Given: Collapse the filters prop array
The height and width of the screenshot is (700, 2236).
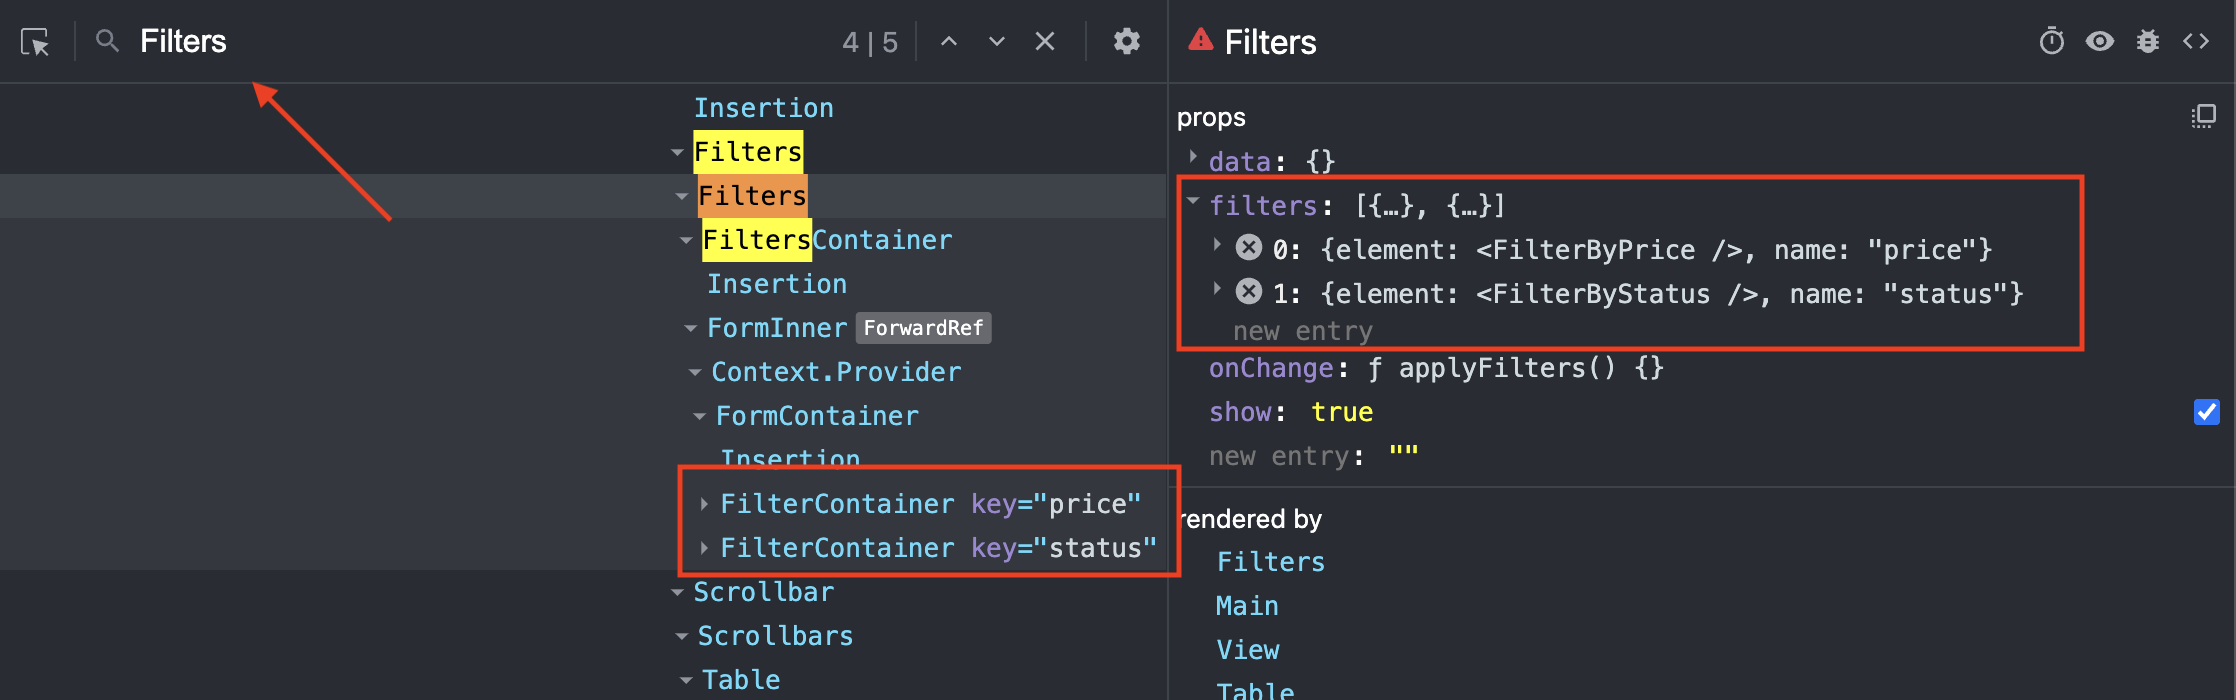Looking at the screenshot, I should [1193, 202].
